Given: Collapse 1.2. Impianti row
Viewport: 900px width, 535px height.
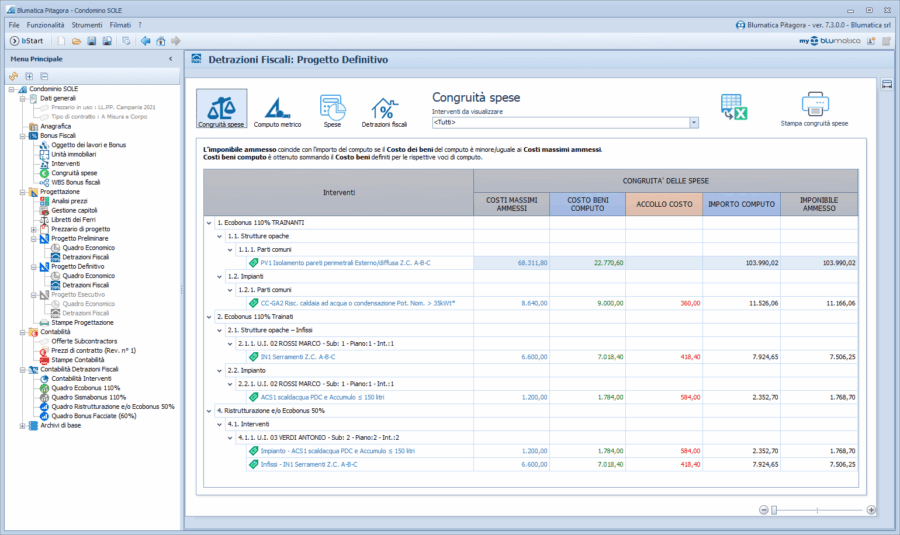Looking at the screenshot, I should coord(219,277).
